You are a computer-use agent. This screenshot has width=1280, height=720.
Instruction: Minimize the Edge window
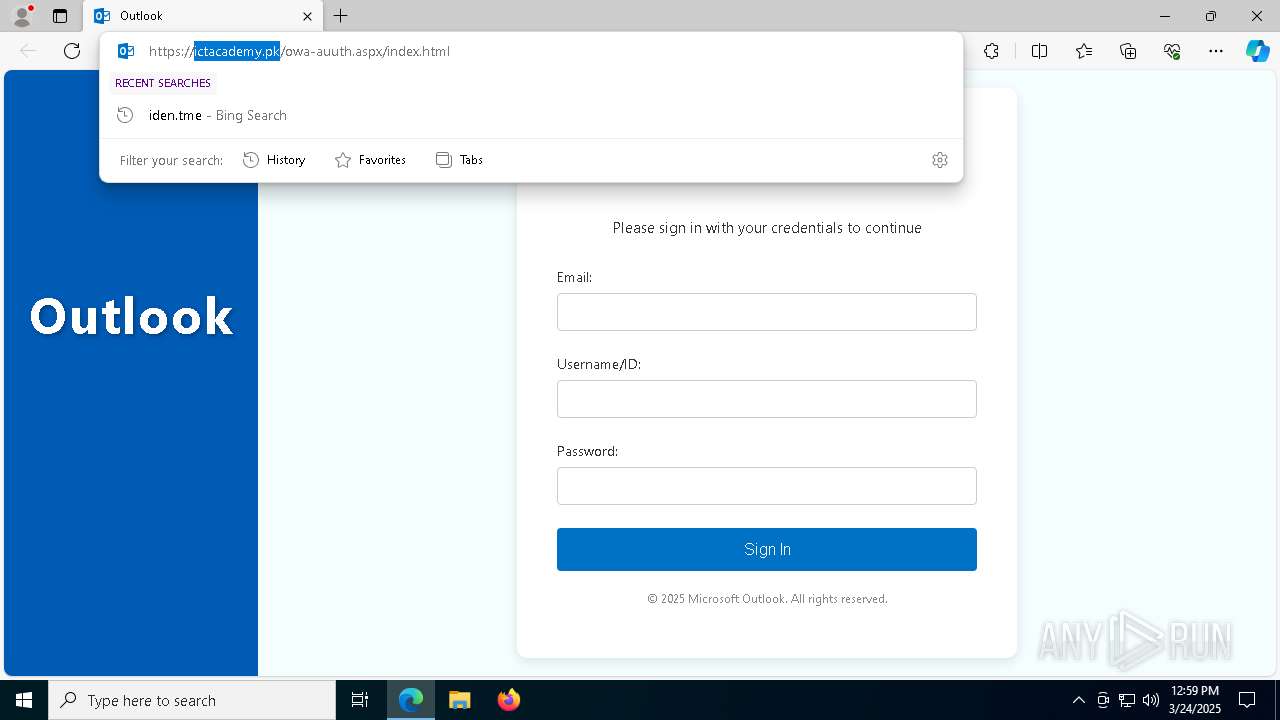[x=1165, y=16]
